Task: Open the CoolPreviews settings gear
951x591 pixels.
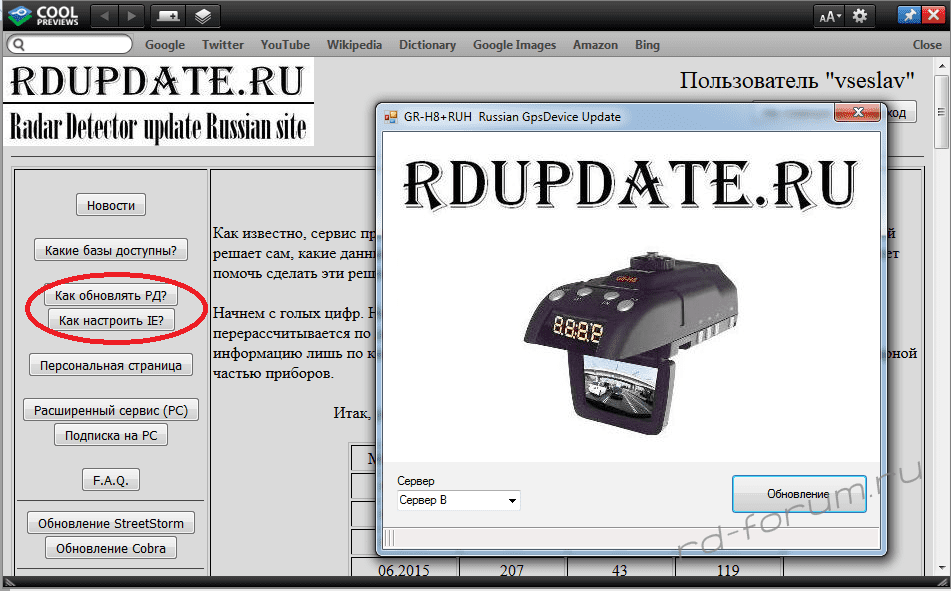Action: coord(860,16)
